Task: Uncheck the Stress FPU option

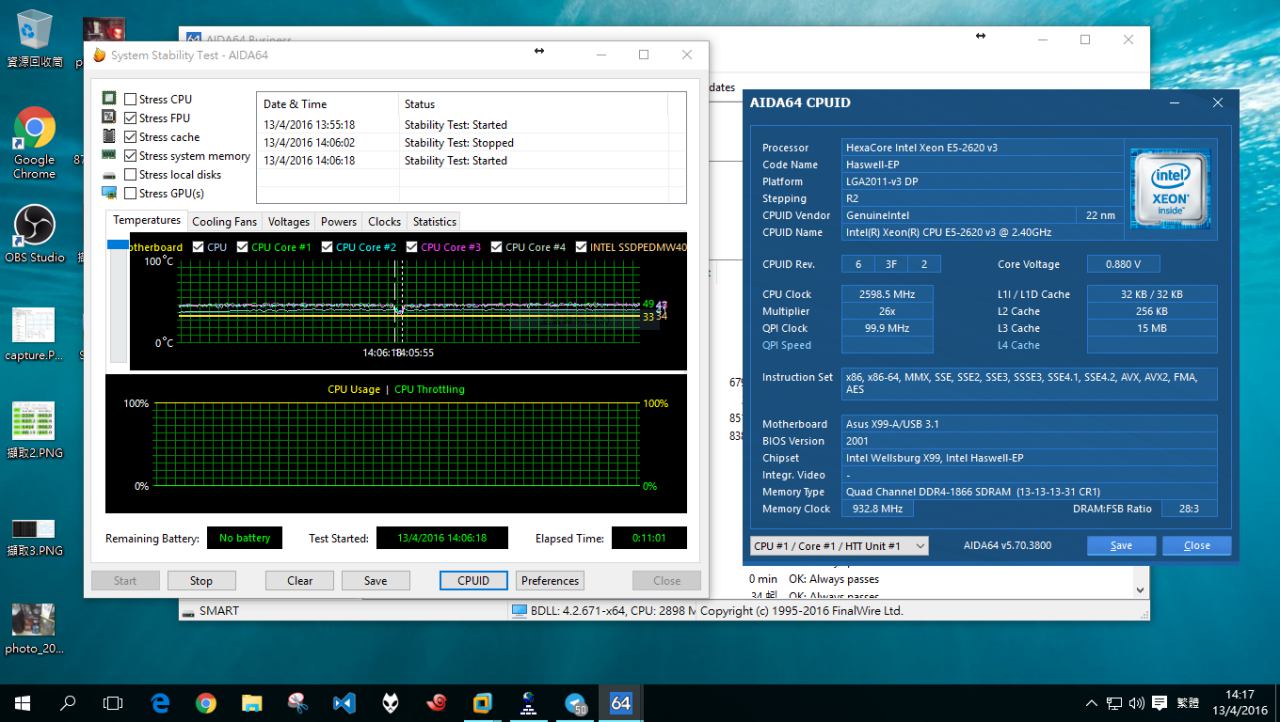Action: [130, 118]
